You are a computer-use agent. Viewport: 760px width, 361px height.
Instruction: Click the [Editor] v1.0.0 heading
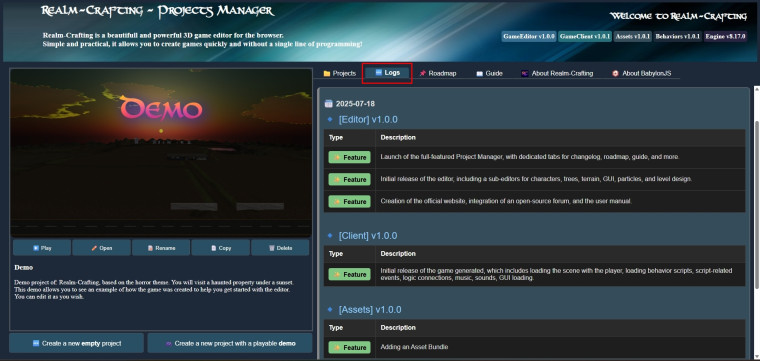368,120
